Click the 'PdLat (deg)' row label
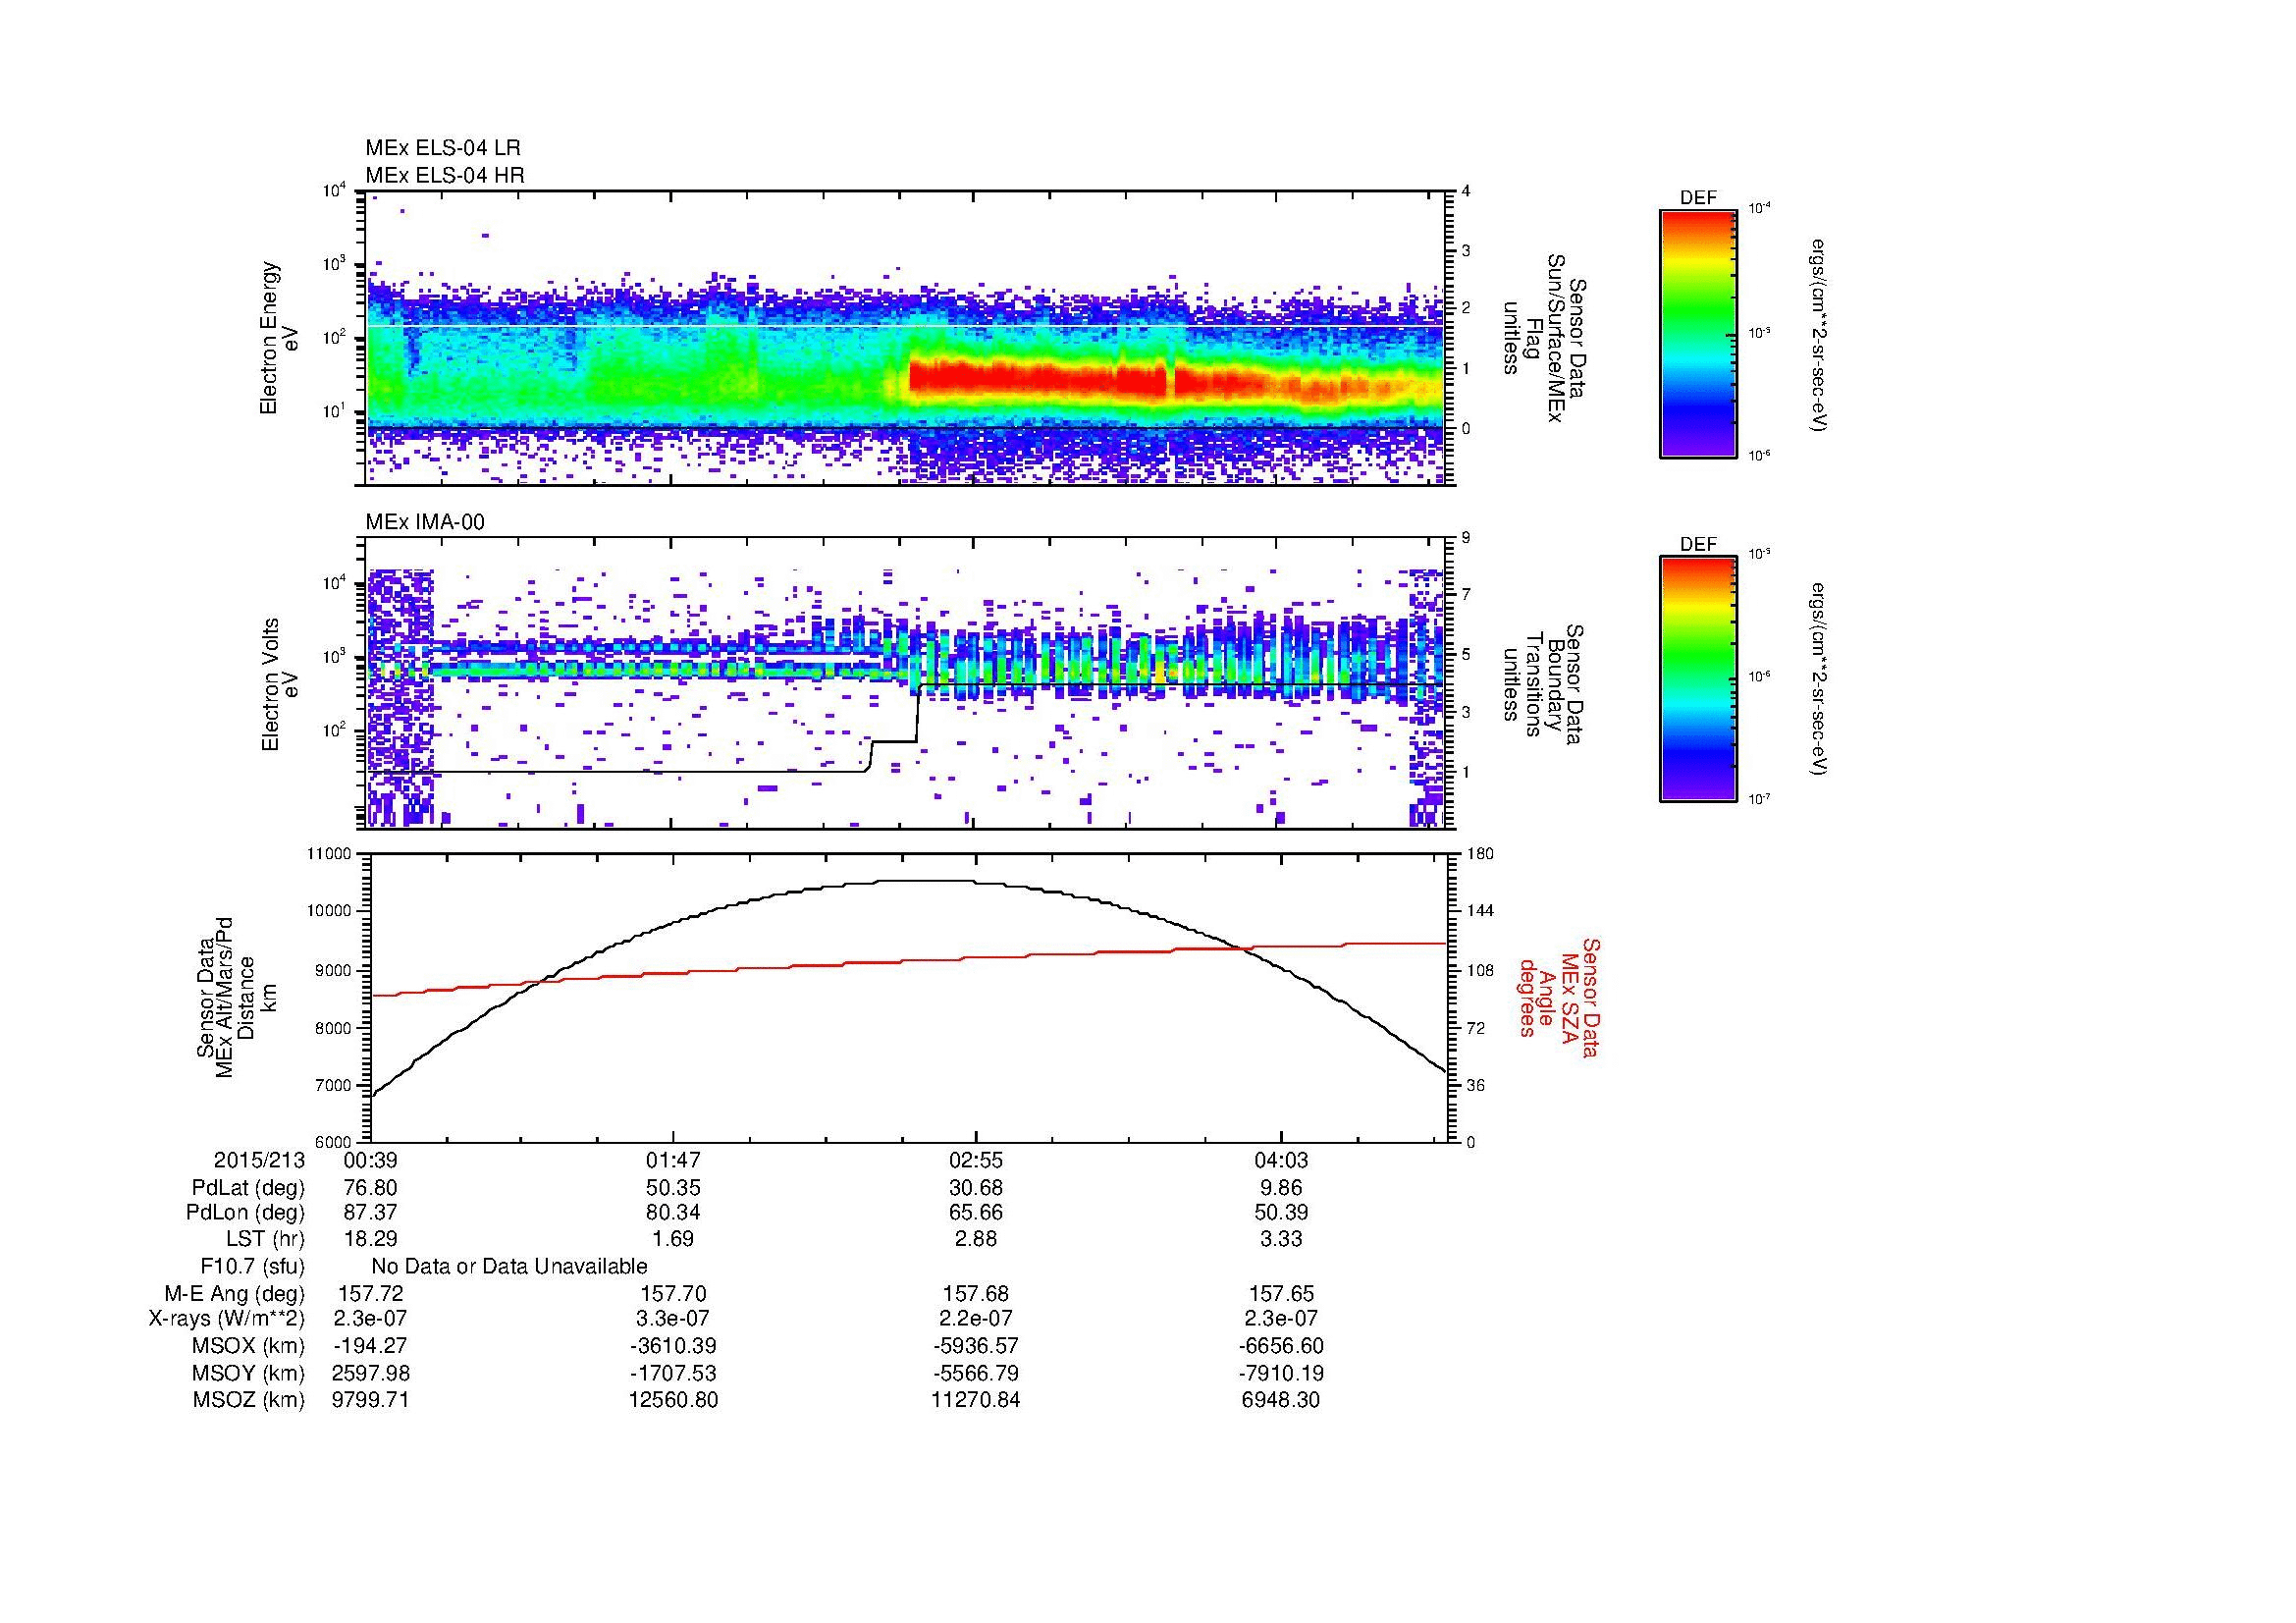The width and height of the screenshot is (2296, 1623). click(x=248, y=1188)
